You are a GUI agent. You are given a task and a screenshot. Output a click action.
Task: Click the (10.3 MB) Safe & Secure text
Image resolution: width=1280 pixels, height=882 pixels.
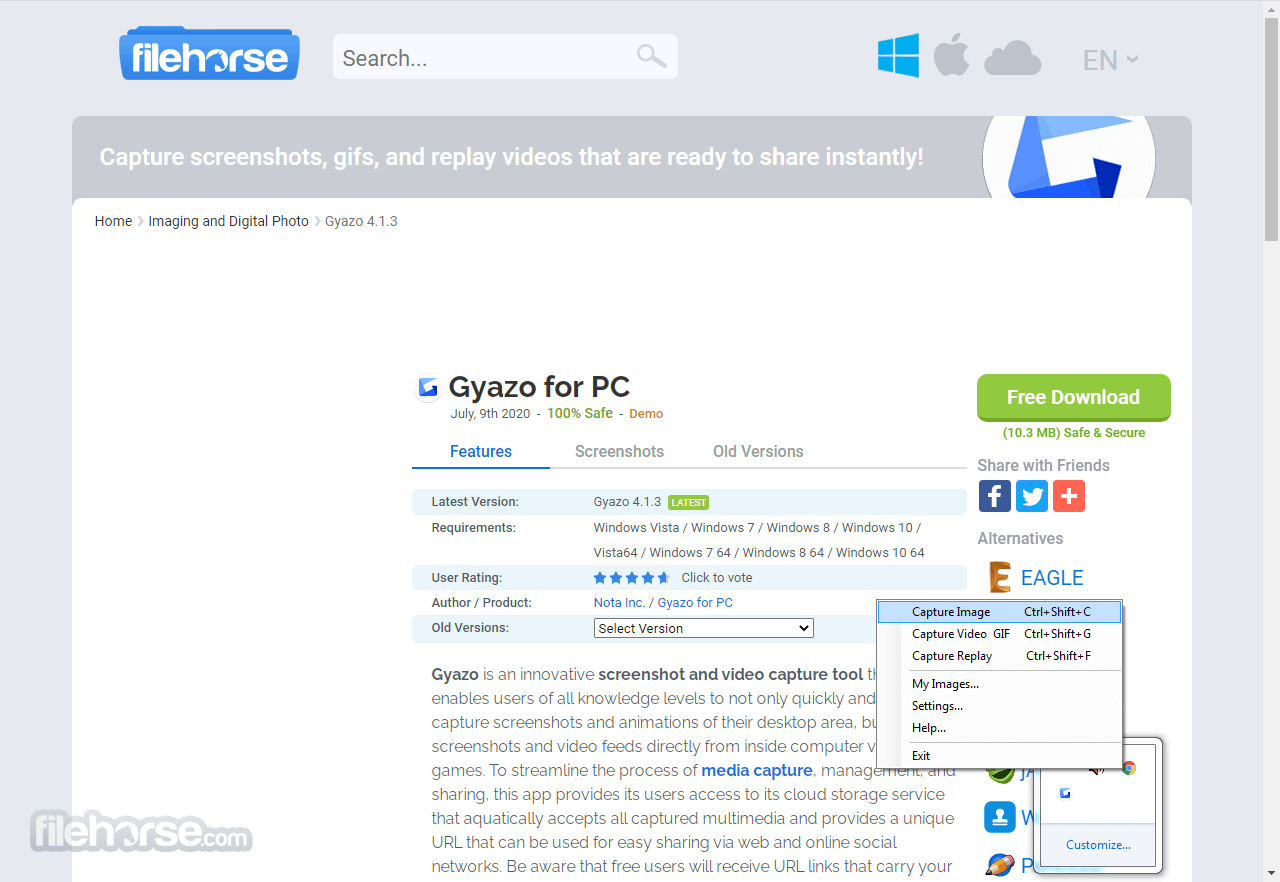(x=1074, y=433)
